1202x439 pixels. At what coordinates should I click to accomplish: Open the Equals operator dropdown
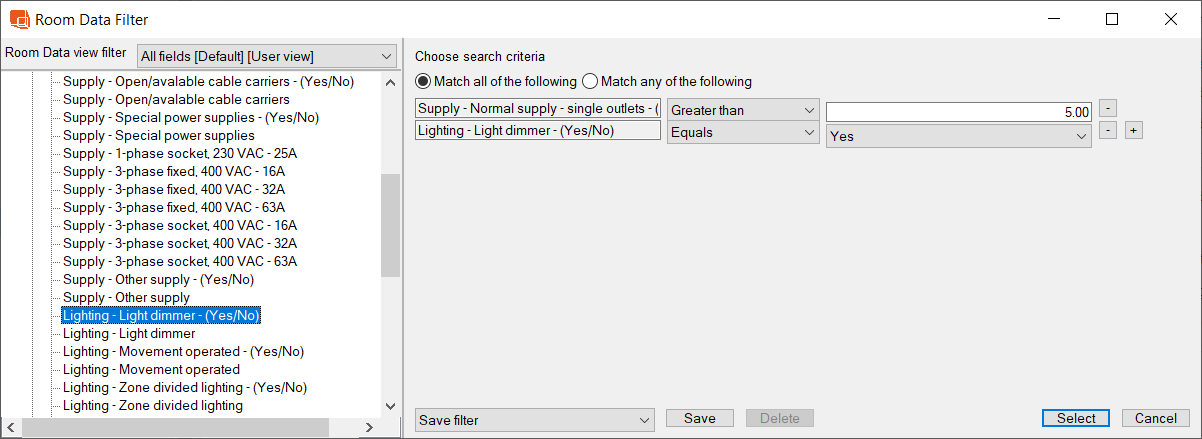(743, 132)
